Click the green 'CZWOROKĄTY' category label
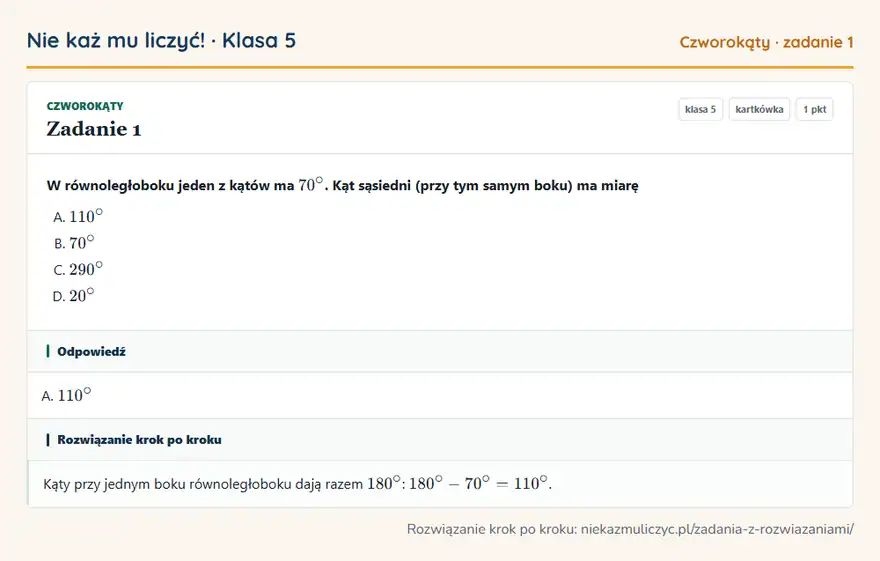 click(x=85, y=106)
